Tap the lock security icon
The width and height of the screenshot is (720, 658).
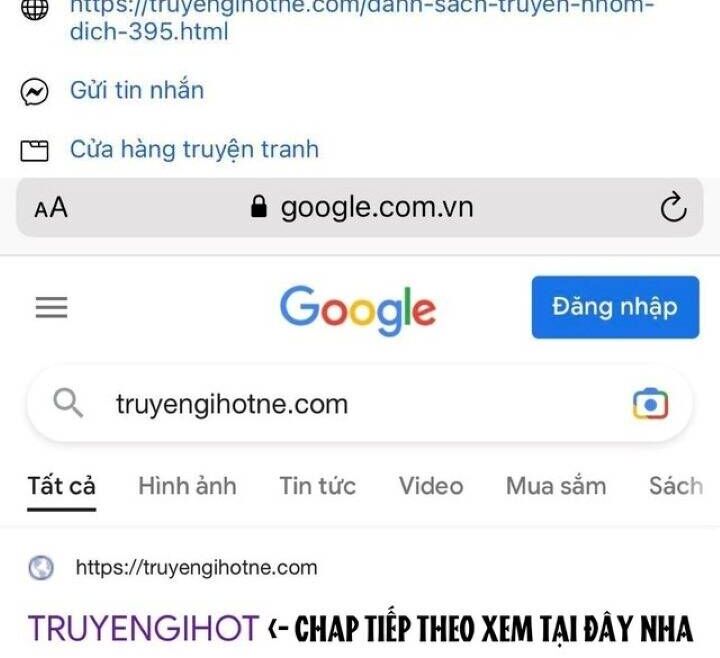[x=259, y=207]
